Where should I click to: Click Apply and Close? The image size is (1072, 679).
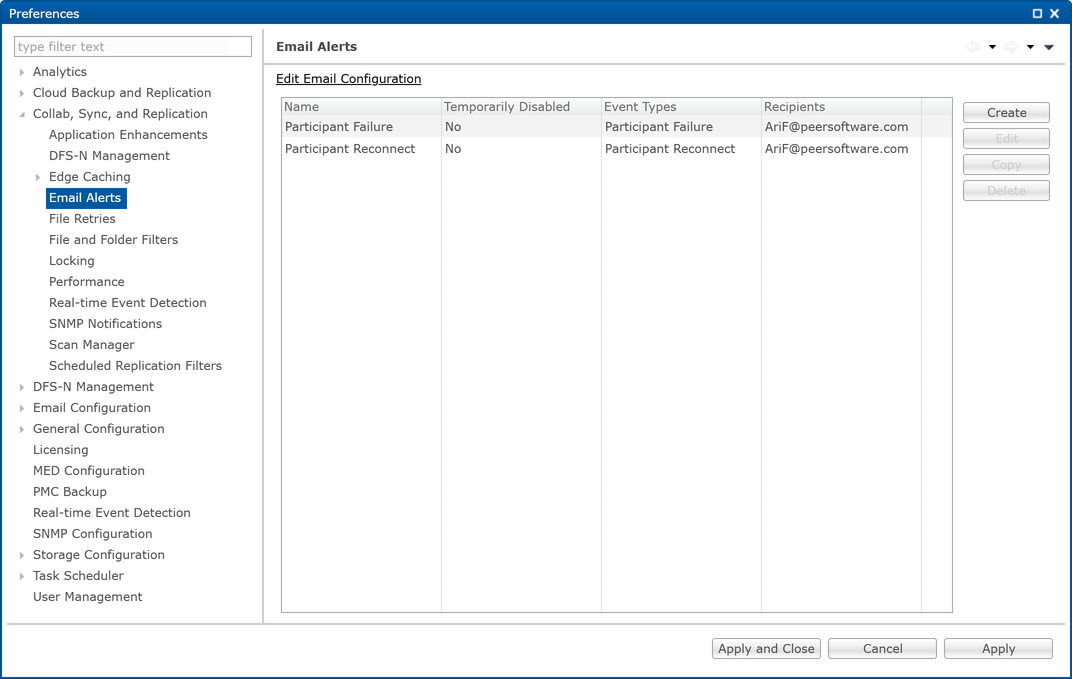(766, 648)
